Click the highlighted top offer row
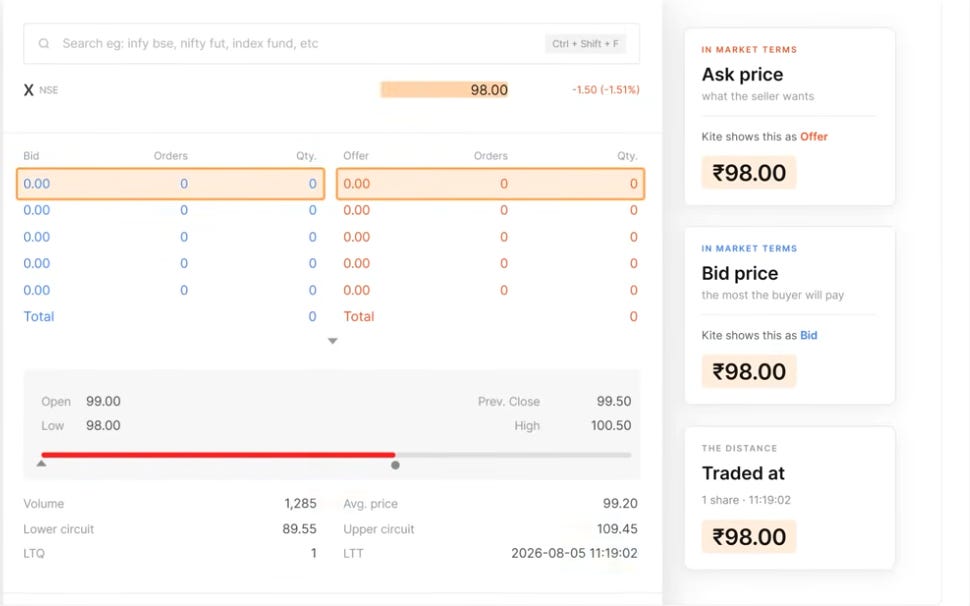 [x=491, y=184]
